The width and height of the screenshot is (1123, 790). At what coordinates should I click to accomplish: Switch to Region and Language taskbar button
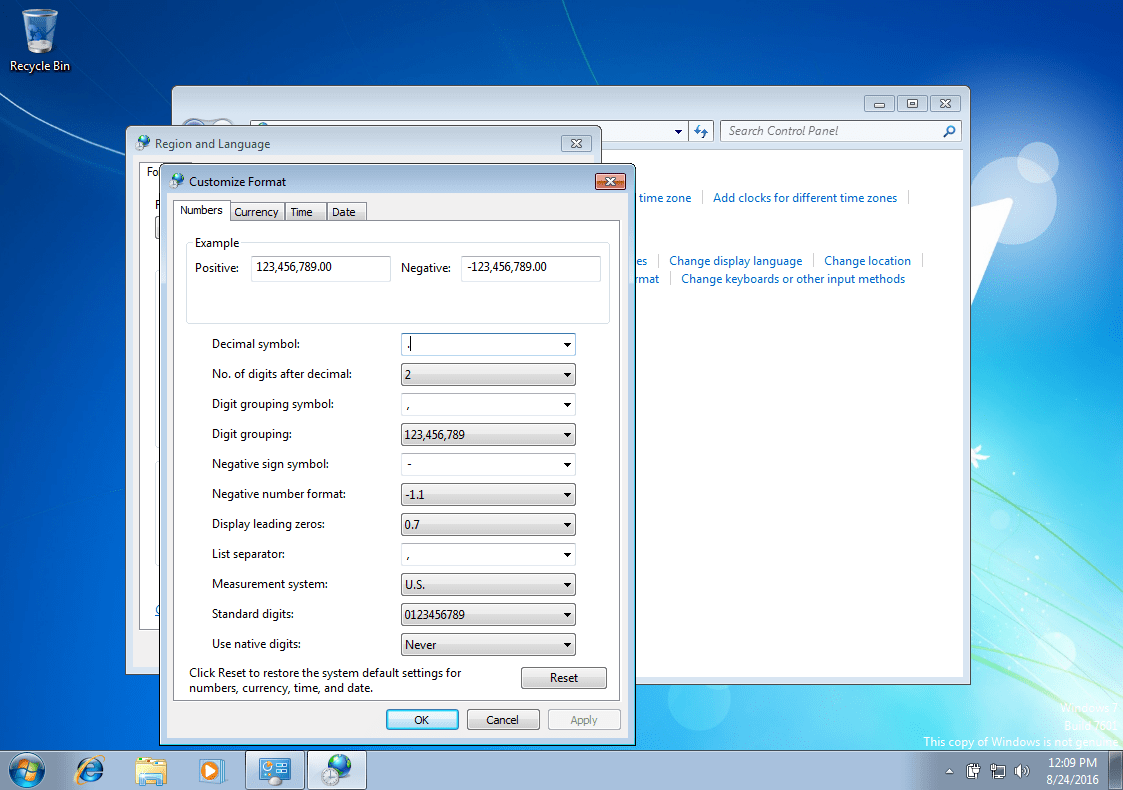337,771
